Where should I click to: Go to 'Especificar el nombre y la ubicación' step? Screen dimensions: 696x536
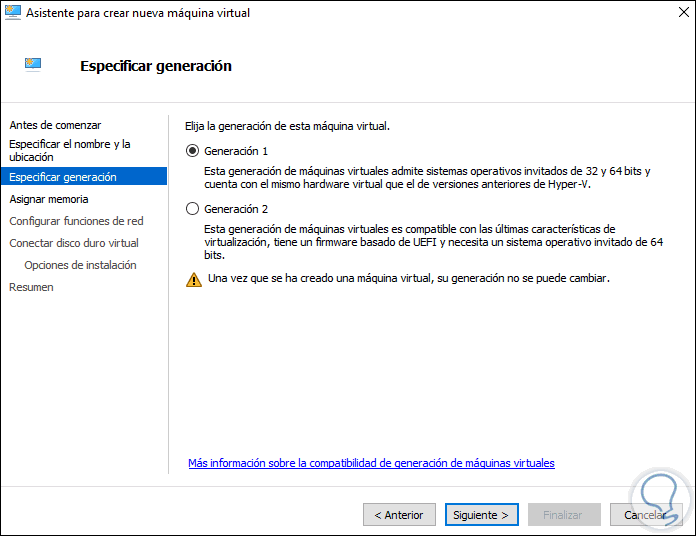tap(70, 151)
